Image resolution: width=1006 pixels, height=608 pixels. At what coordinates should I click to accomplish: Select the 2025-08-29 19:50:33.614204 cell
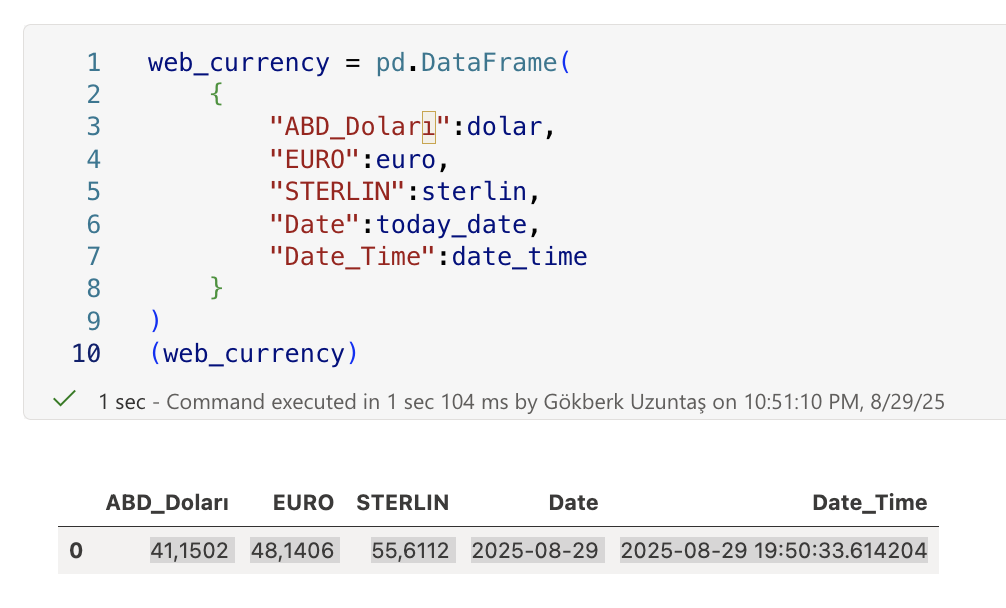773,550
